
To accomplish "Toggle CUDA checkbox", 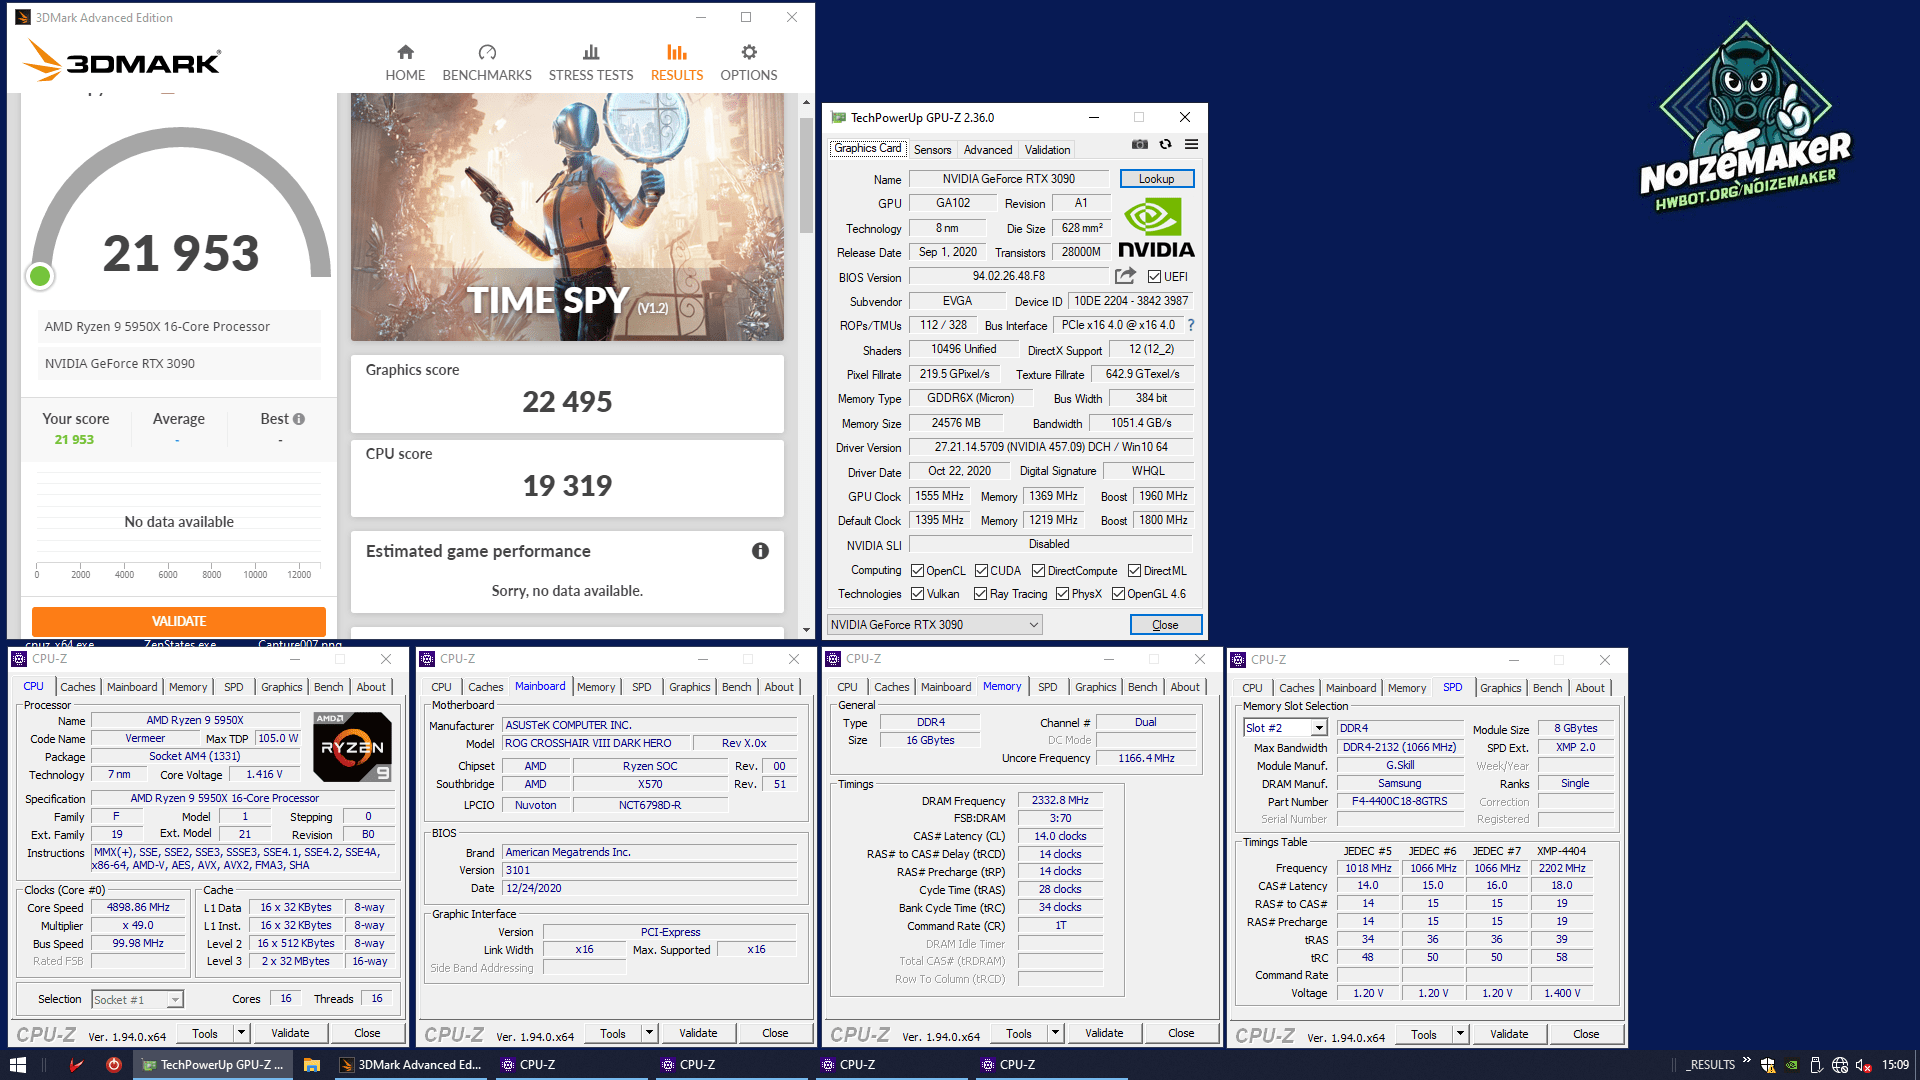I will (981, 571).
